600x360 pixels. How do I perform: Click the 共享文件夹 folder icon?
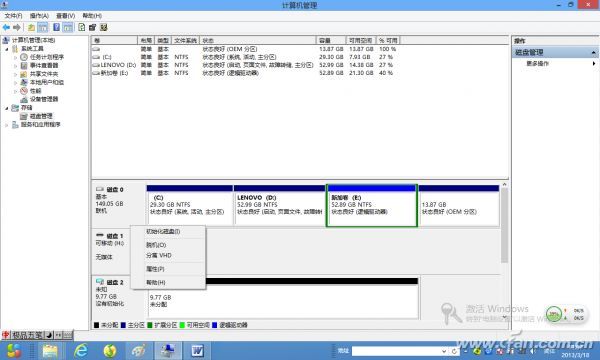coord(24,74)
